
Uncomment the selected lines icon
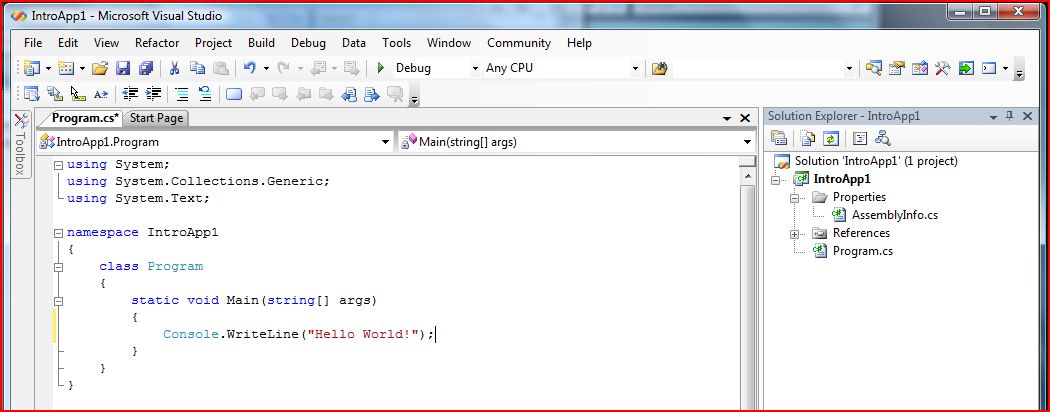tap(205, 94)
